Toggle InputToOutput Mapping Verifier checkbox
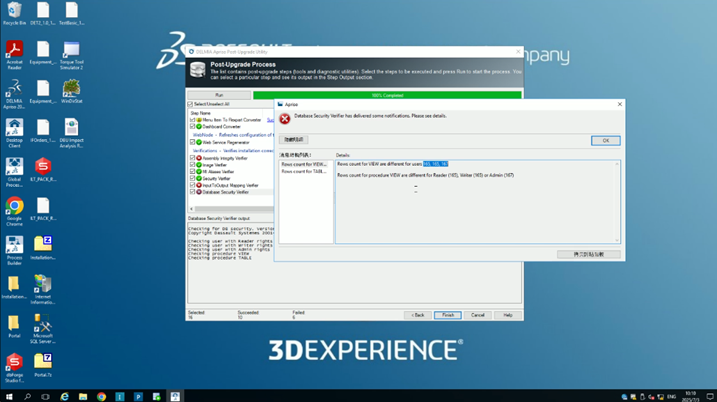 (x=193, y=185)
